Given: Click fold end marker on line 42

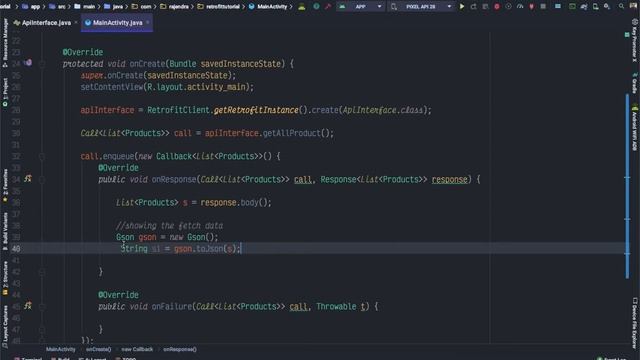Looking at the screenshot, I should coord(42,272).
